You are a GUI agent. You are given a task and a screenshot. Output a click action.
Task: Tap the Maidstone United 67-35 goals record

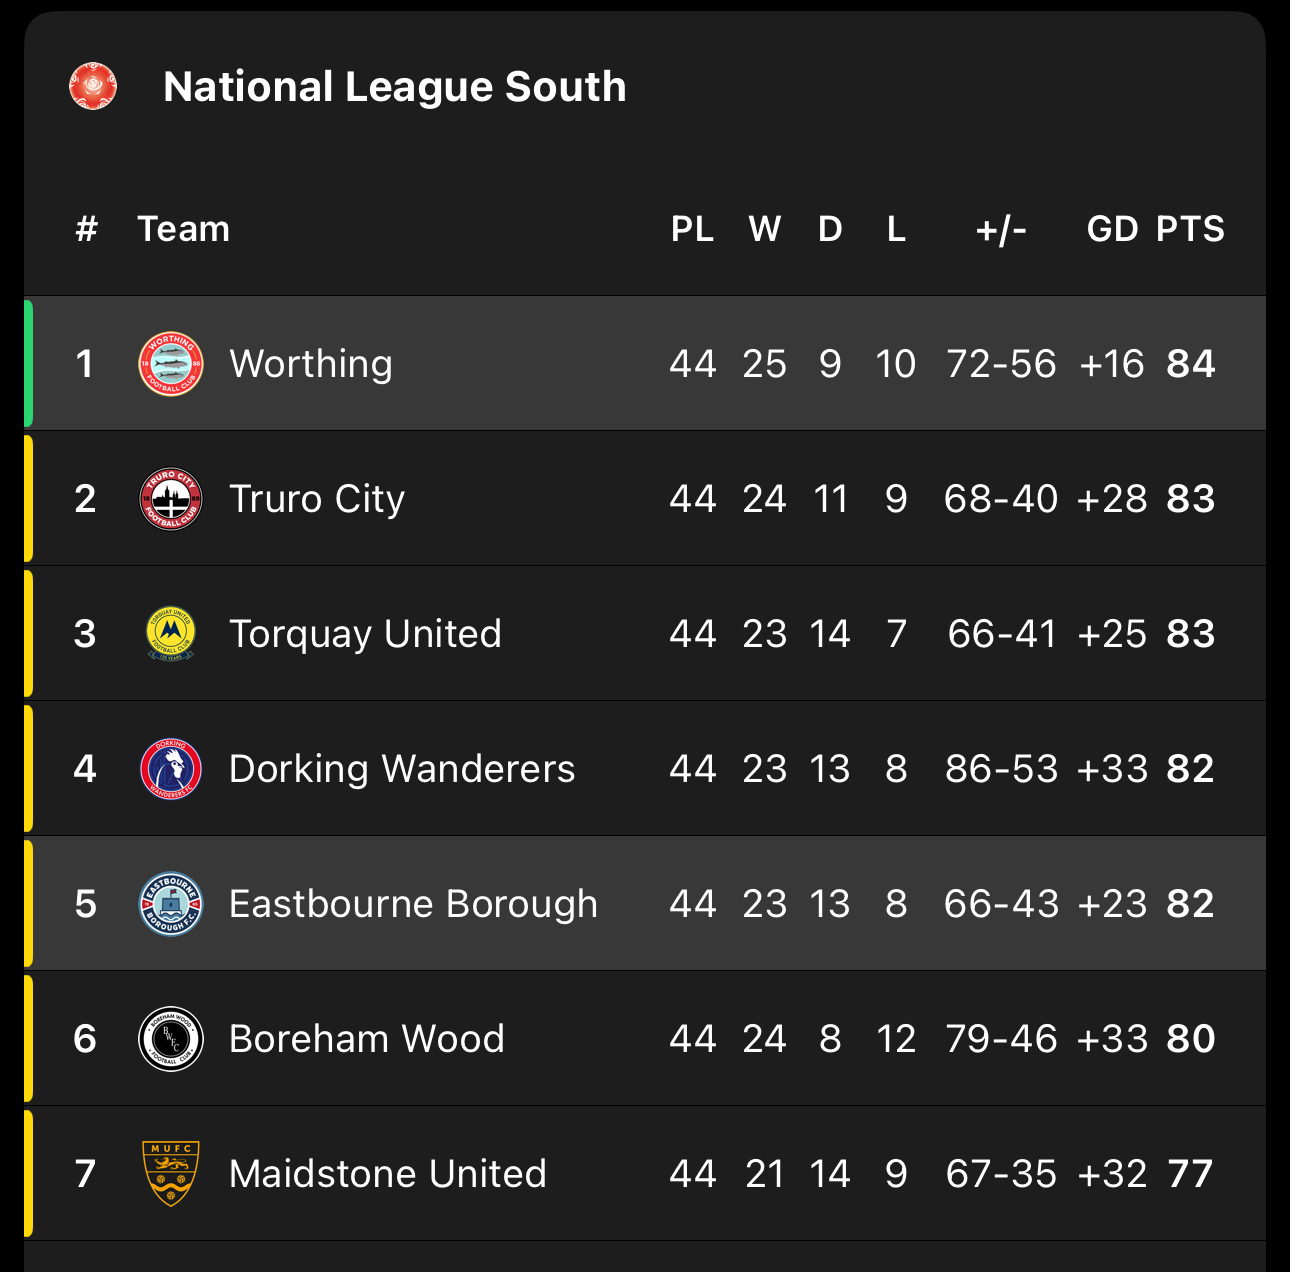point(1001,1174)
